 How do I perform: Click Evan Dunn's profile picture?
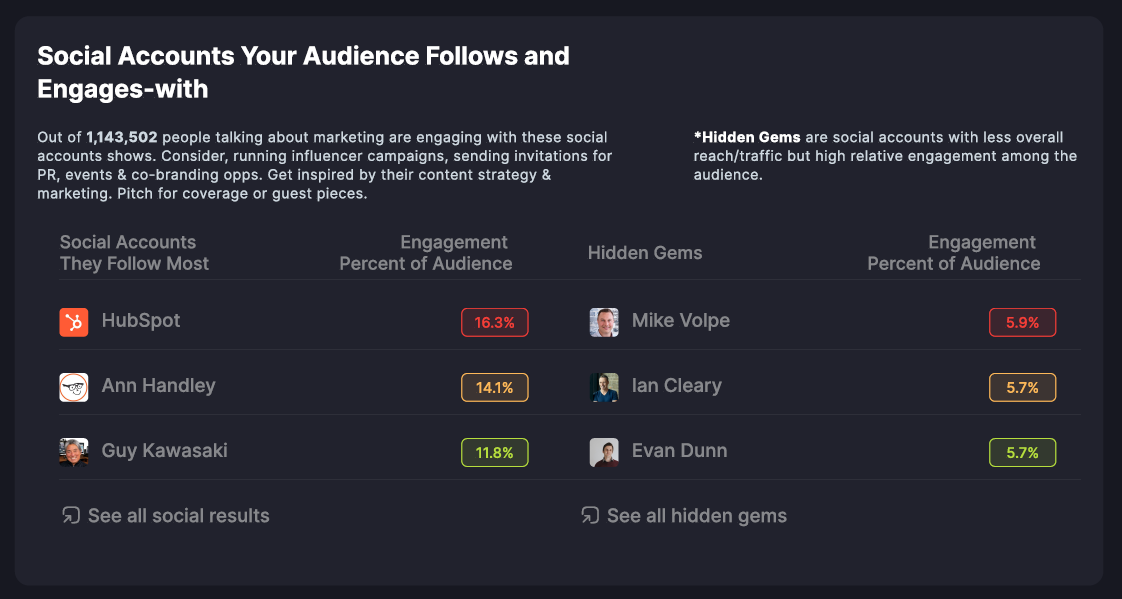click(x=604, y=452)
